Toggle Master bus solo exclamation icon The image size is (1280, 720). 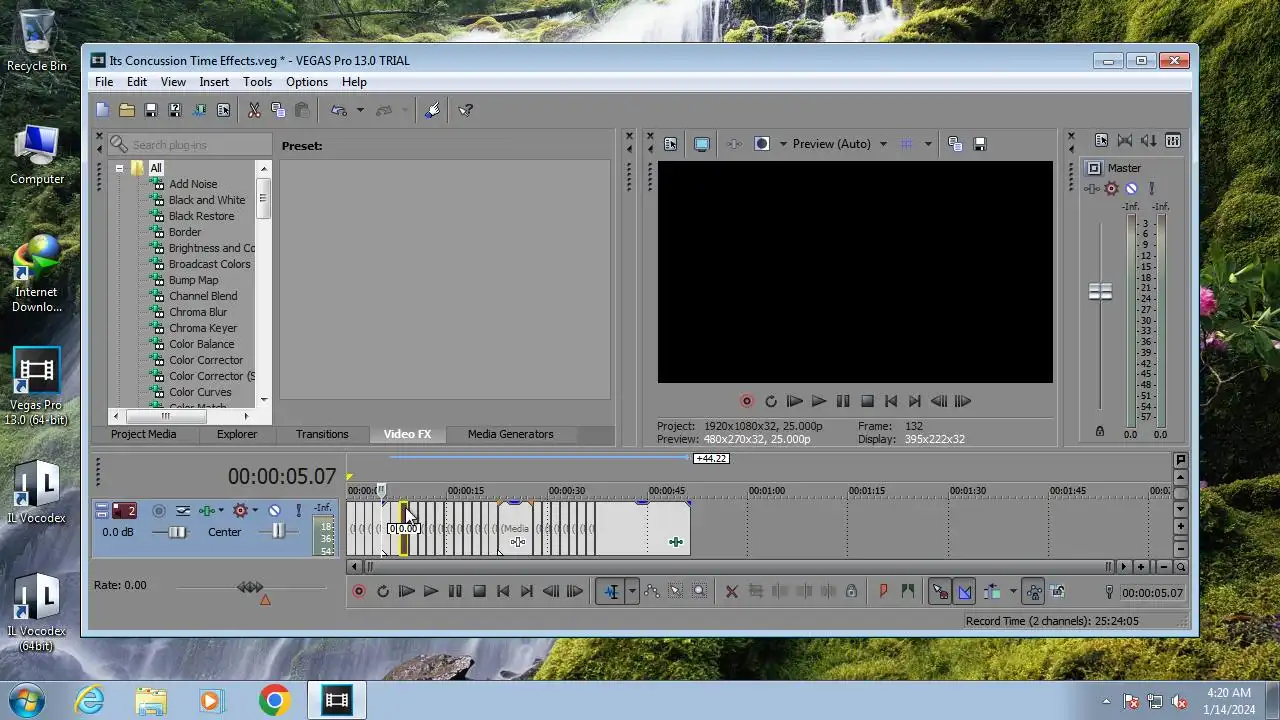pos(1151,188)
